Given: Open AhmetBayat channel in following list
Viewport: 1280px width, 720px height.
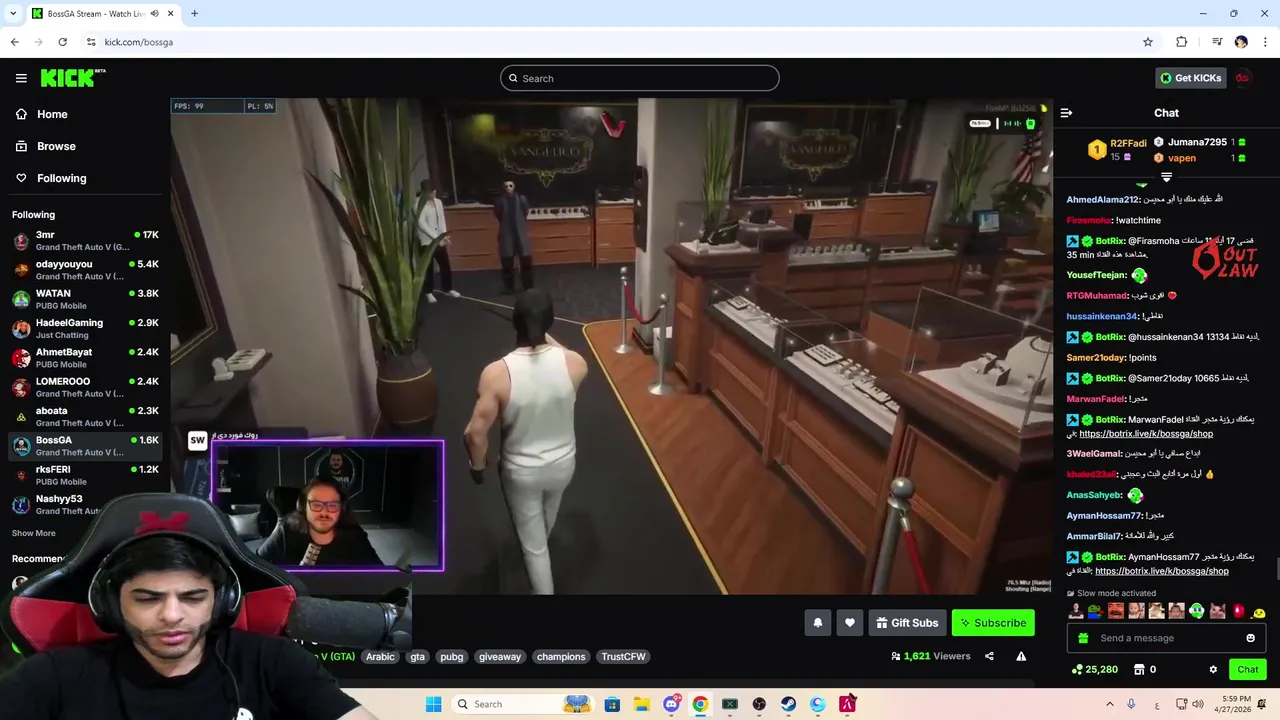Looking at the screenshot, I should [85, 358].
